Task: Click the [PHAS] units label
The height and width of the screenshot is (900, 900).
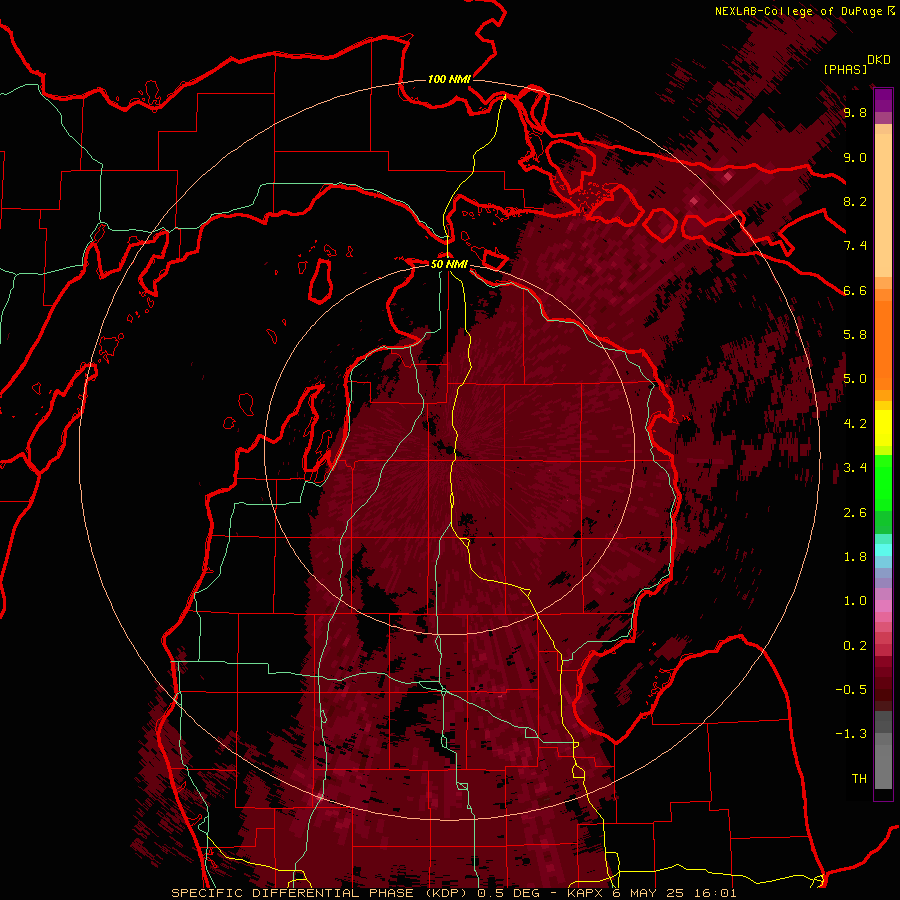Action: (x=845, y=69)
